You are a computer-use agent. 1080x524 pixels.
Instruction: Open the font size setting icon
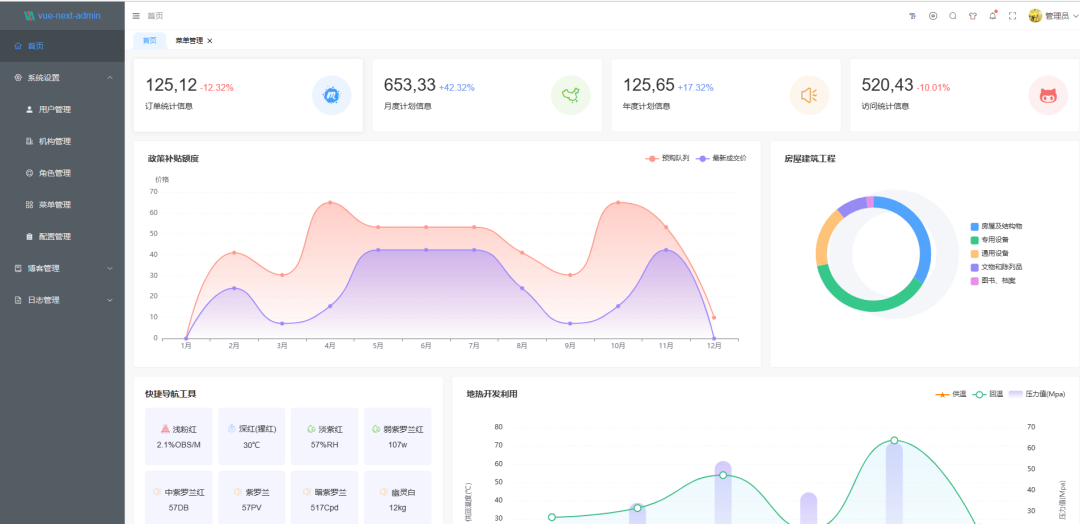coord(912,16)
